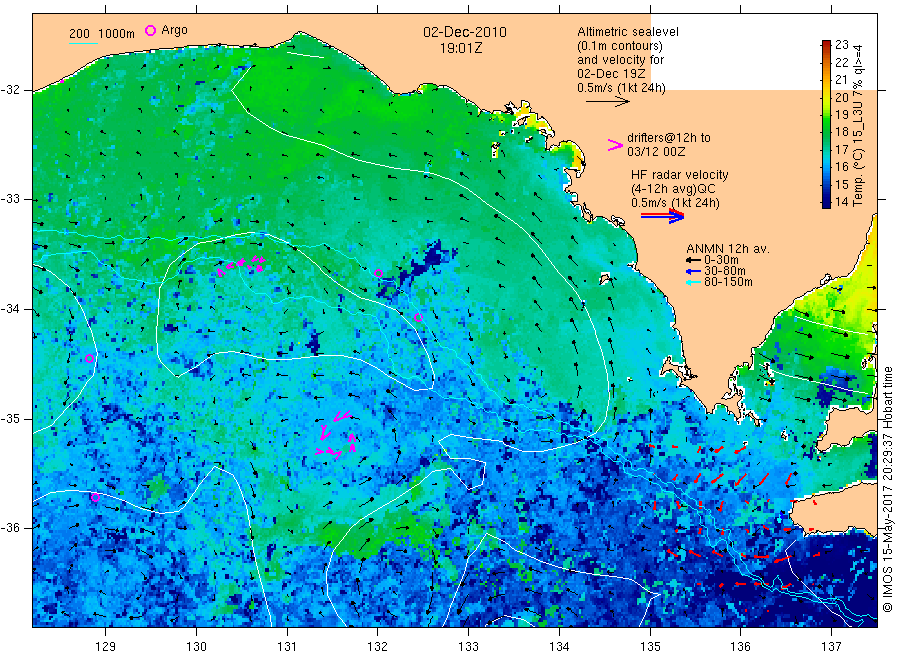Viewport: 900px width, 660px height.
Task: Click the blue 30-80m ANMN legend arrow
Action: 693,271
